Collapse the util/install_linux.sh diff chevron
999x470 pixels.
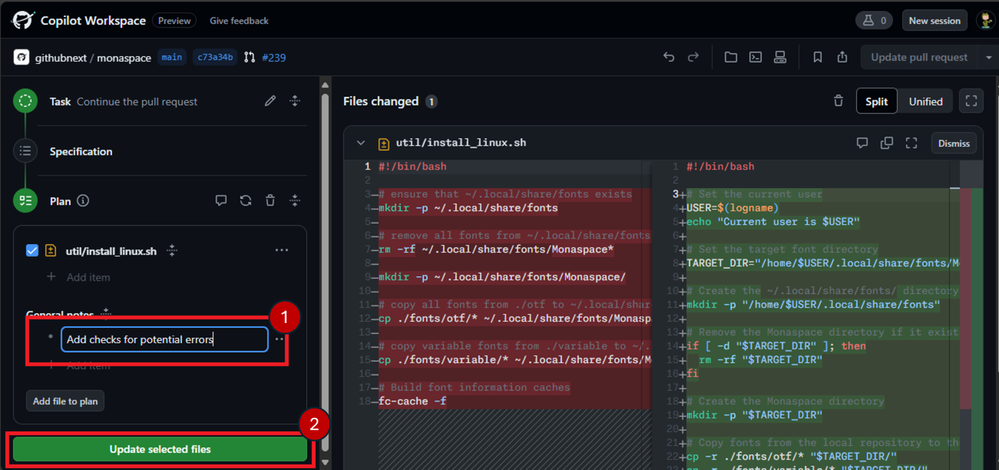[x=361, y=143]
